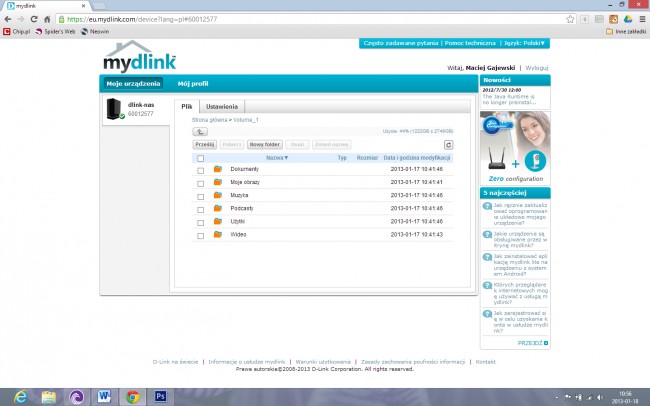Click Strona główna breadcrumb link

click(209, 120)
